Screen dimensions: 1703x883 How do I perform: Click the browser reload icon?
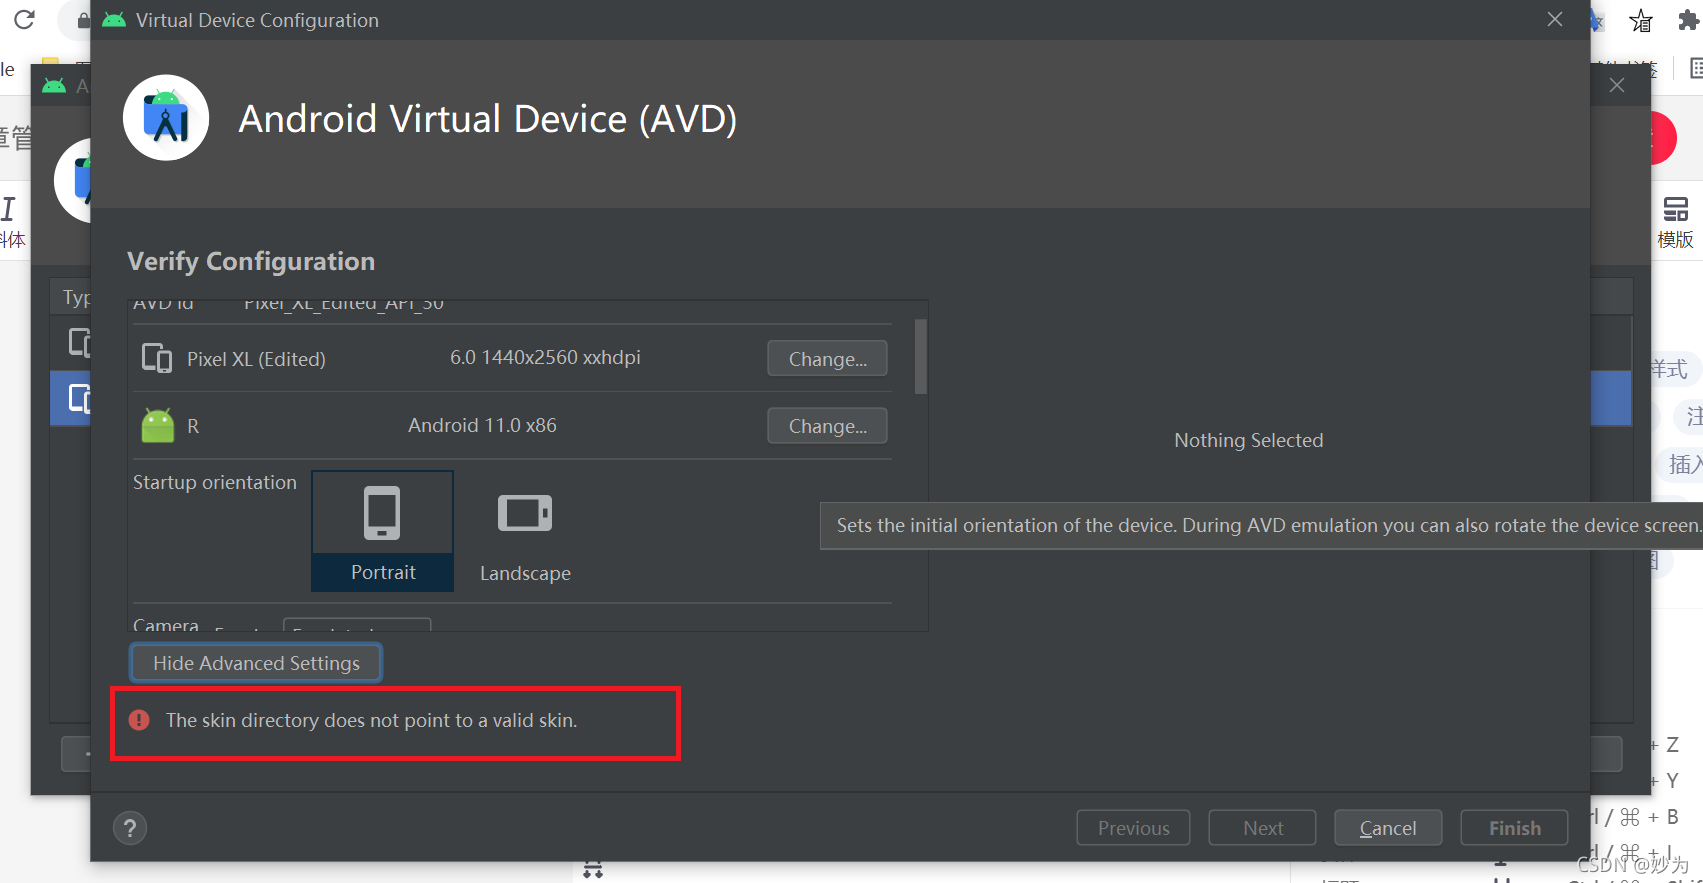click(x=24, y=19)
